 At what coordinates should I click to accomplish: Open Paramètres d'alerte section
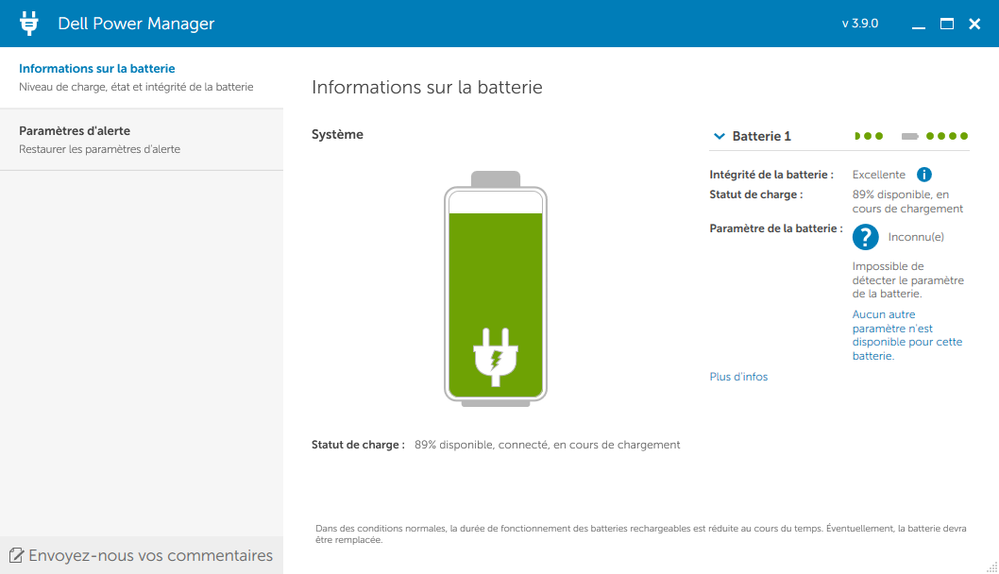tap(141, 140)
